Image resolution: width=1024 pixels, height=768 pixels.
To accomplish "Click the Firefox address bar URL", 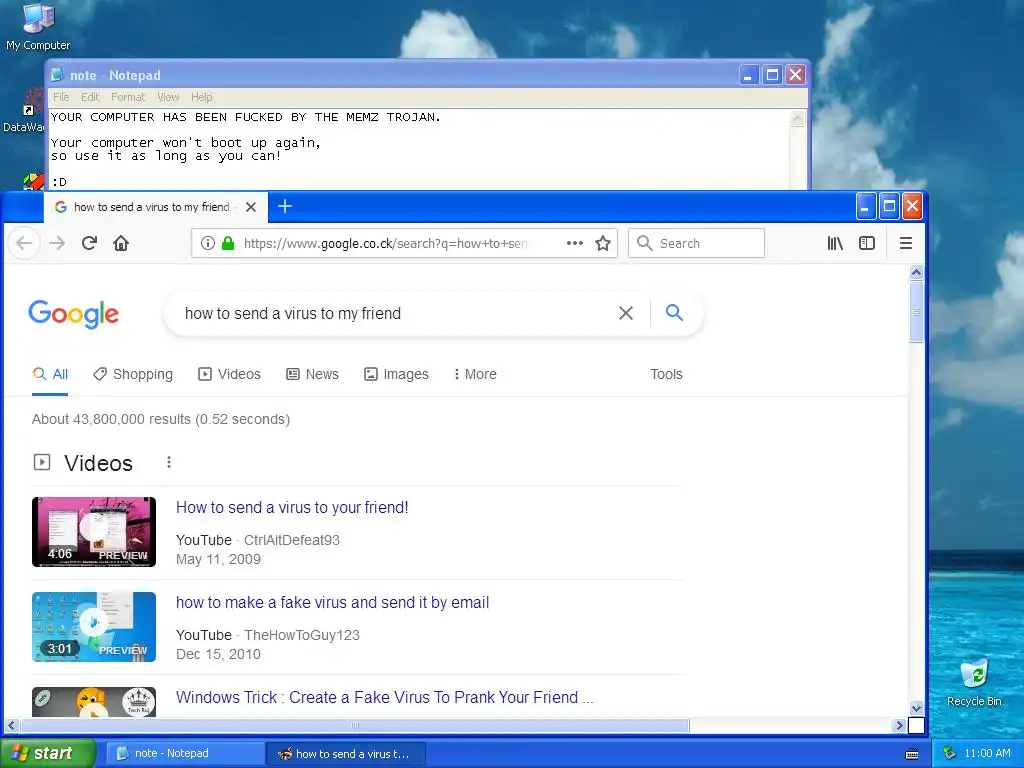I will click(x=385, y=244).
